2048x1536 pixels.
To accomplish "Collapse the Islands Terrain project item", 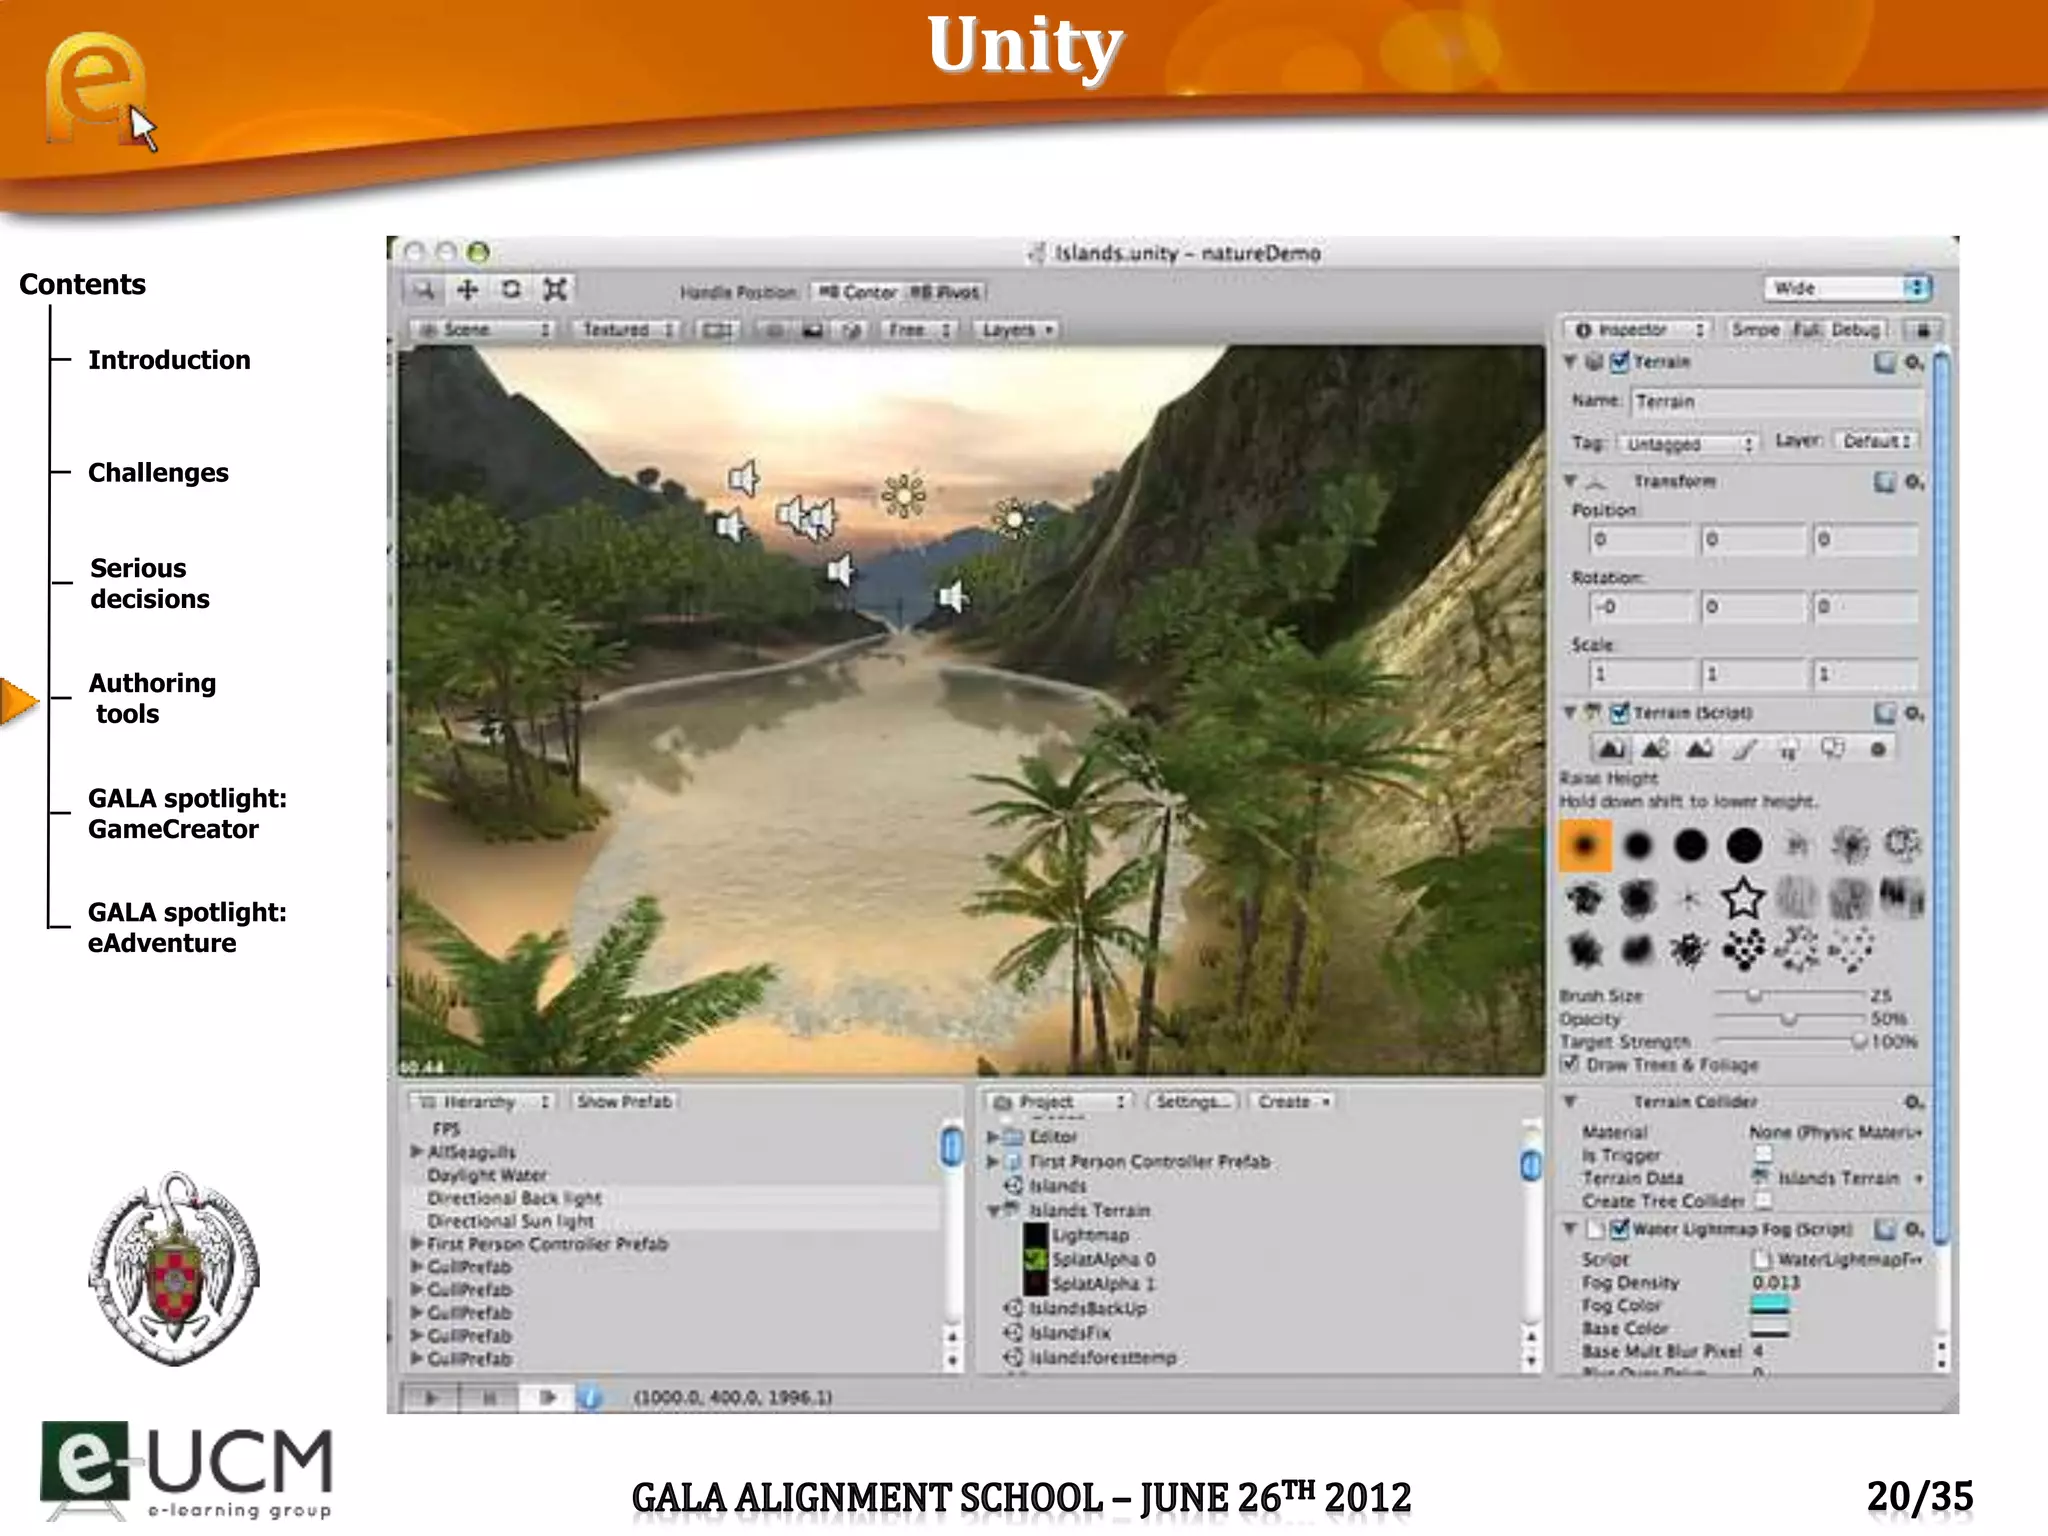I will 994,1210.
